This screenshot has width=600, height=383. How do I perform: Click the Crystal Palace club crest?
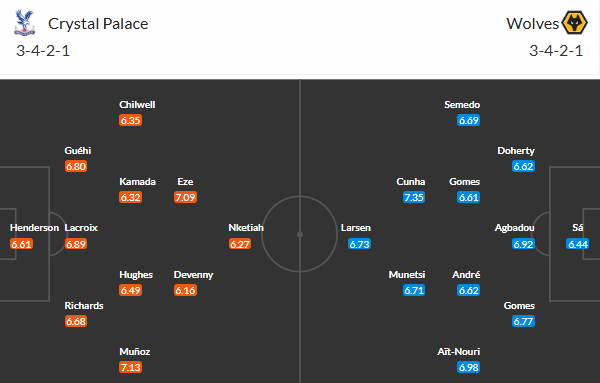click(24, 23)
